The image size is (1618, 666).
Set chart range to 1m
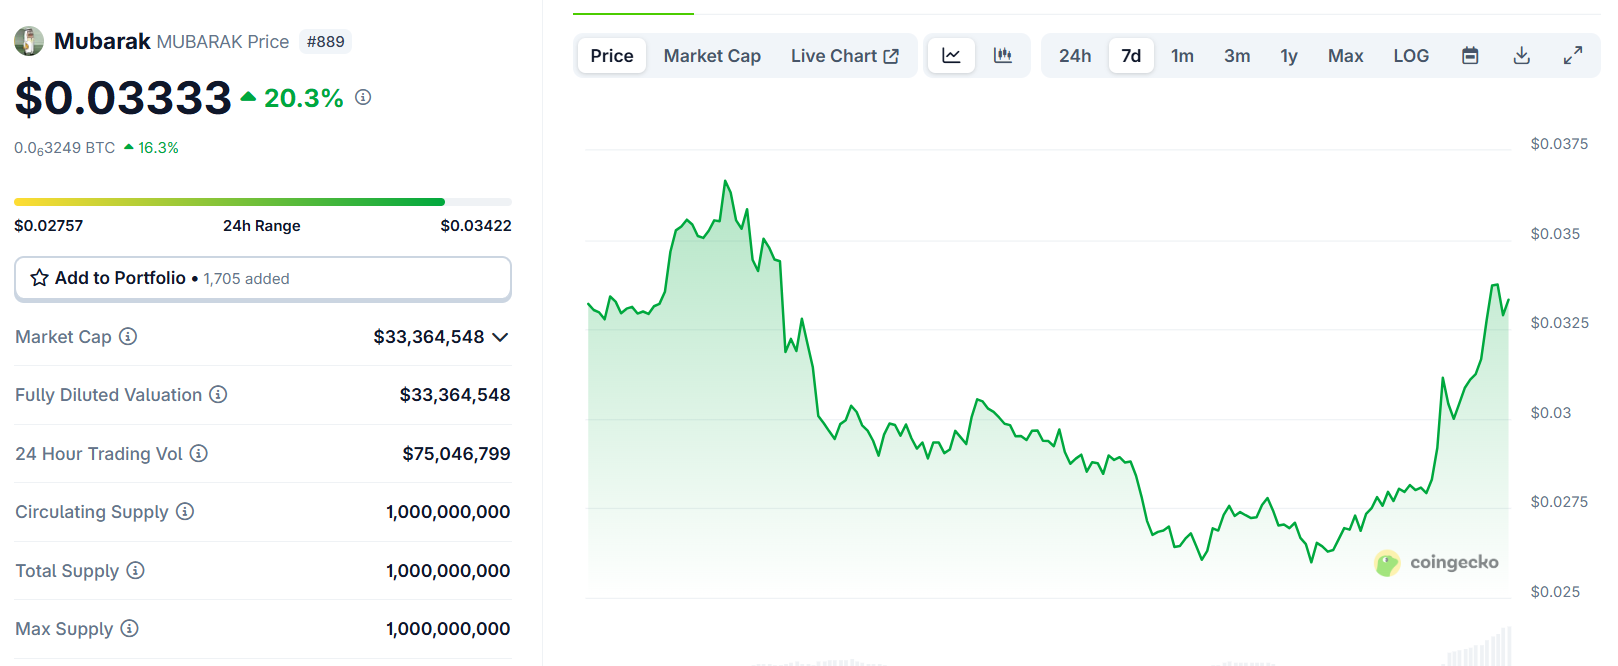(1183, 56)
